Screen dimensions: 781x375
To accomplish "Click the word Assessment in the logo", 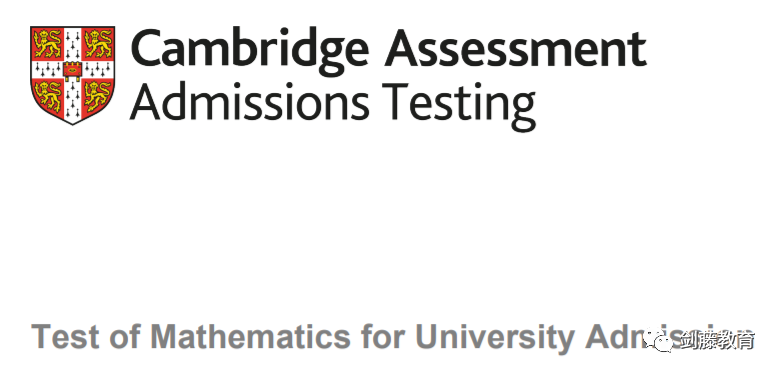I will tap(516, 48).
